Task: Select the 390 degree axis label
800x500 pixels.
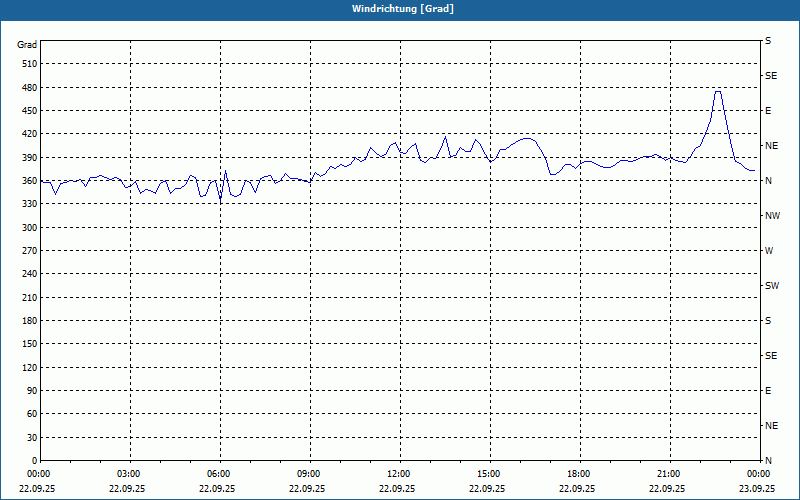Action: point(30,158)
